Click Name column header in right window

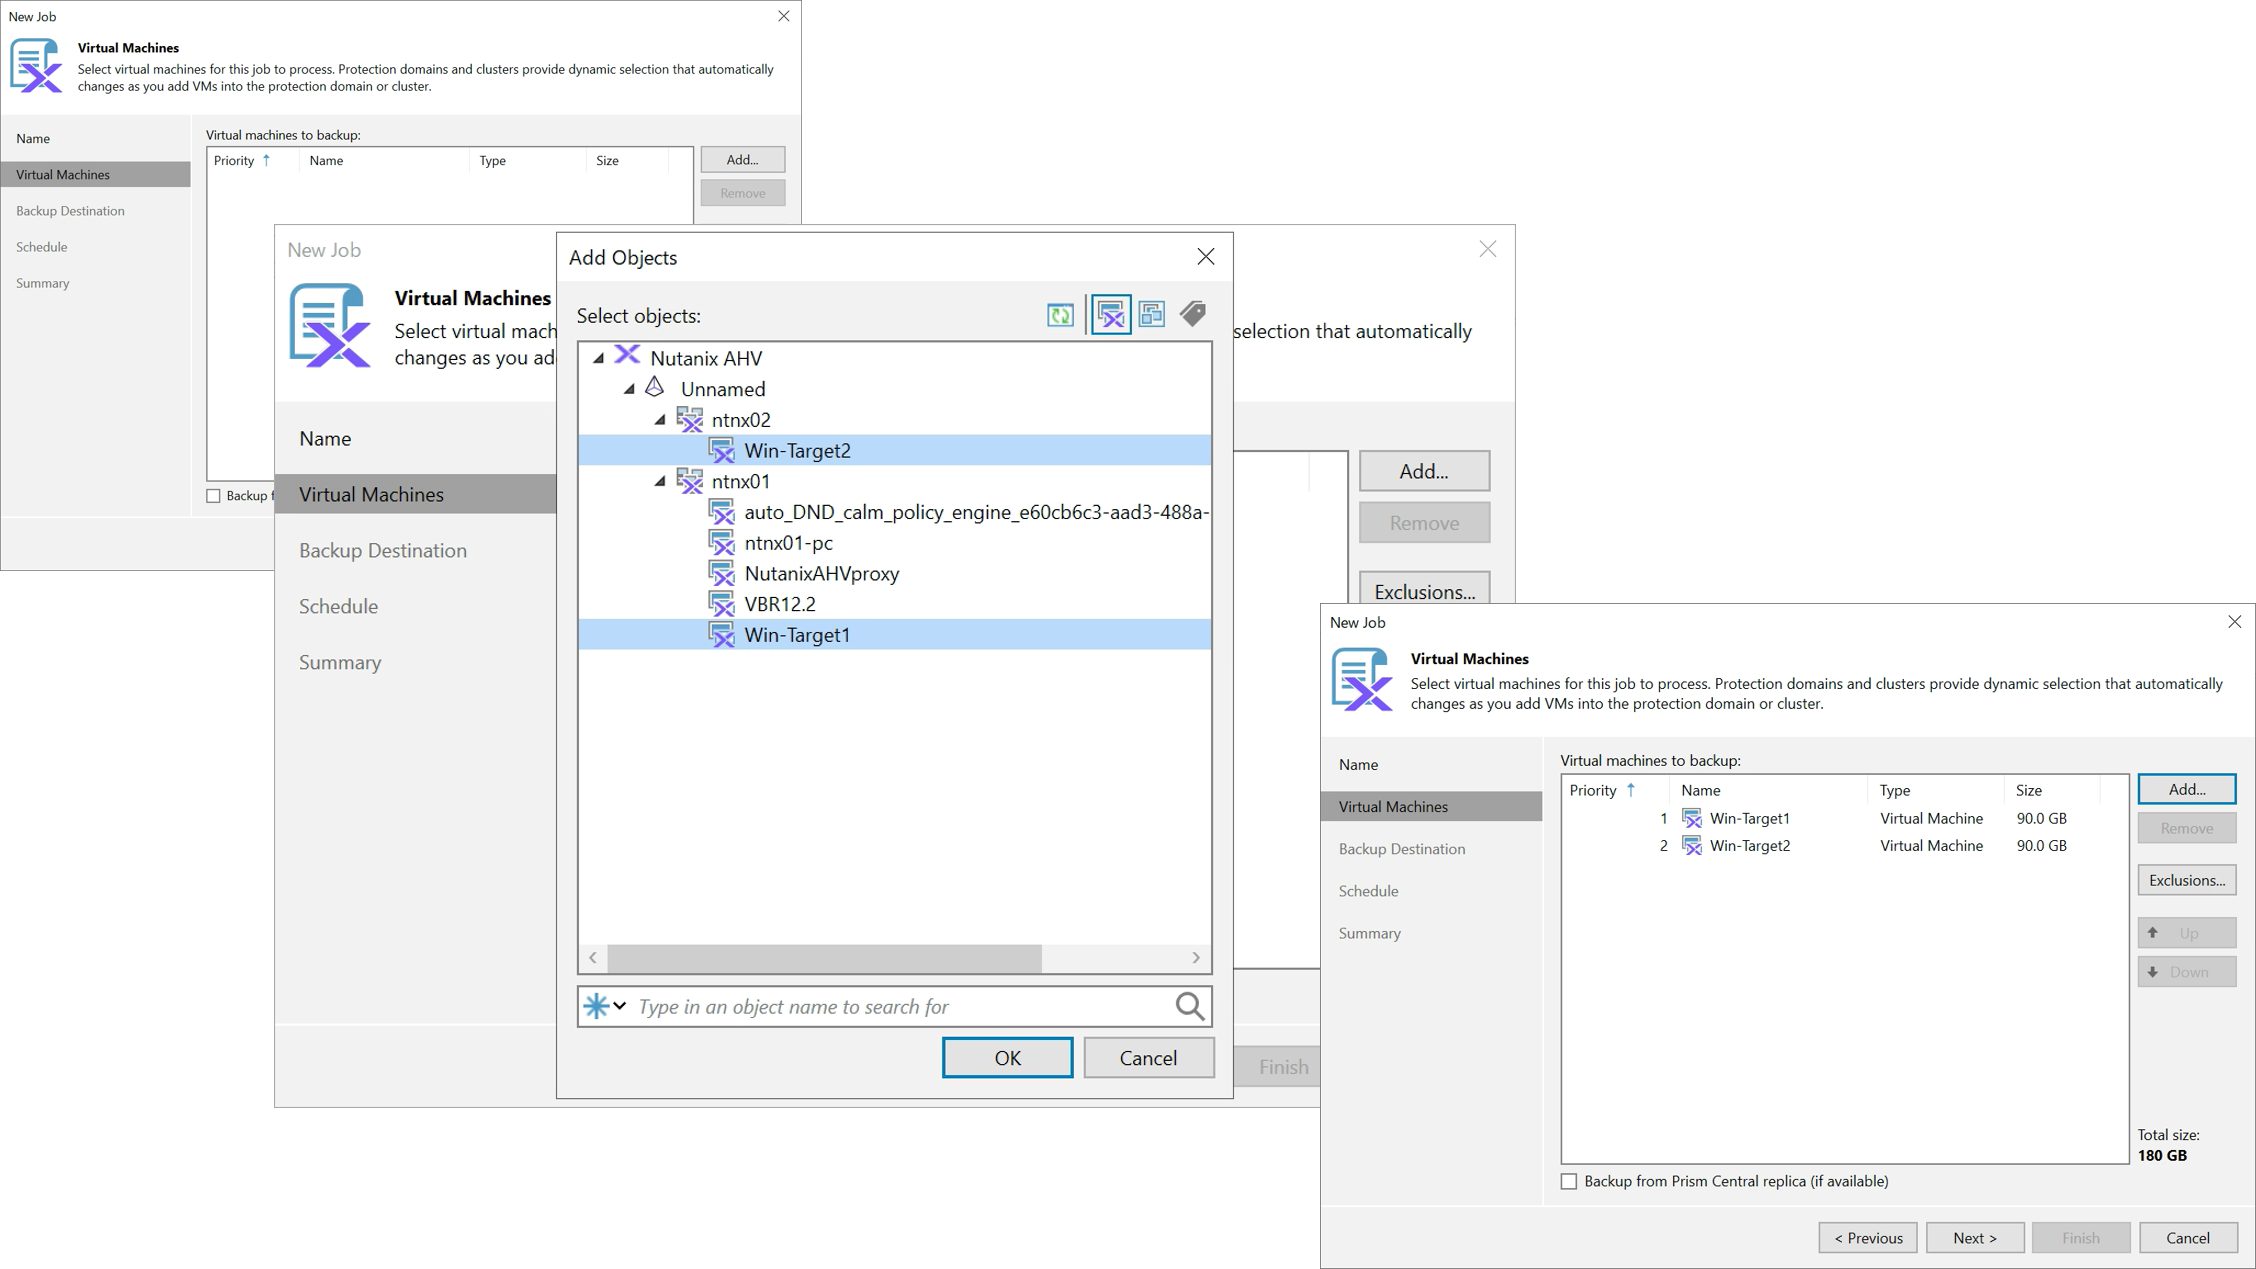1768,790
